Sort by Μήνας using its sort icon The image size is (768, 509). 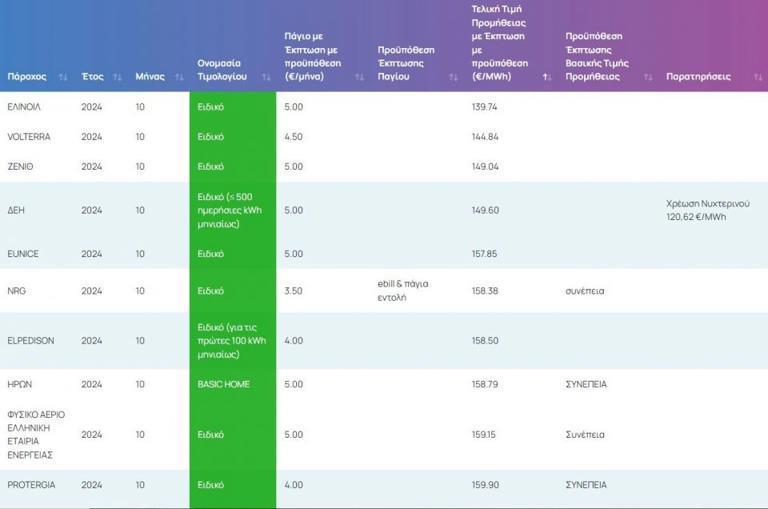coord(178,77)
